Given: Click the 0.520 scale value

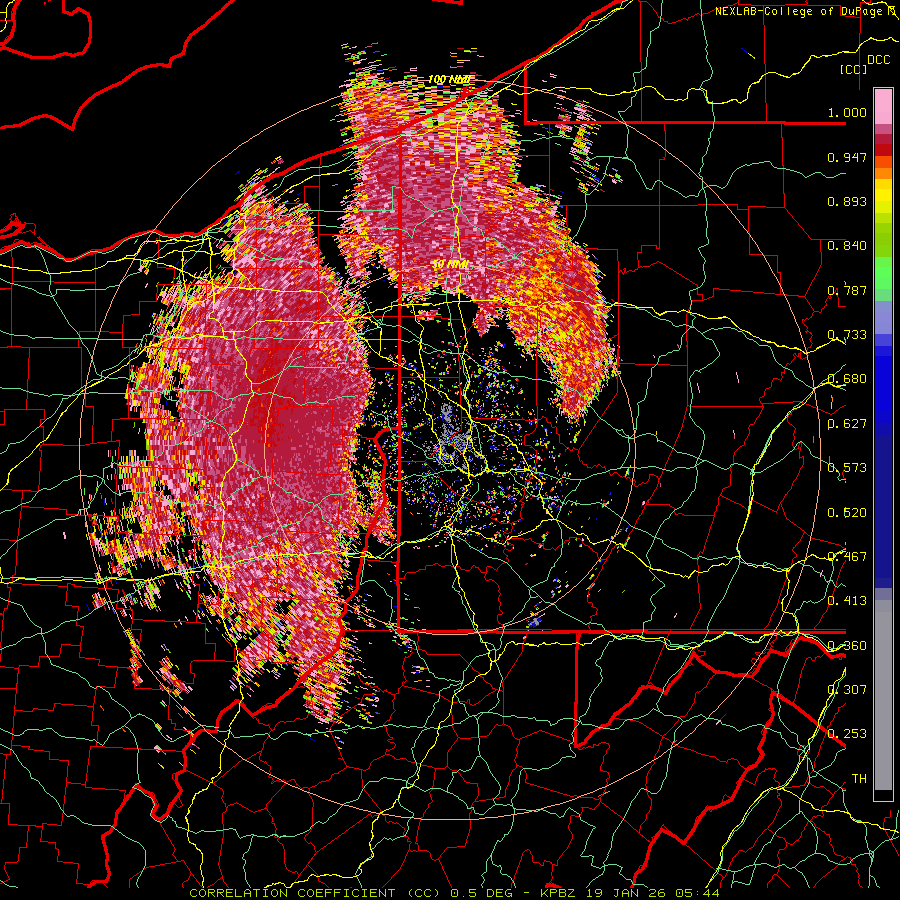Looking at the screenshot, I should click(847, 513).
